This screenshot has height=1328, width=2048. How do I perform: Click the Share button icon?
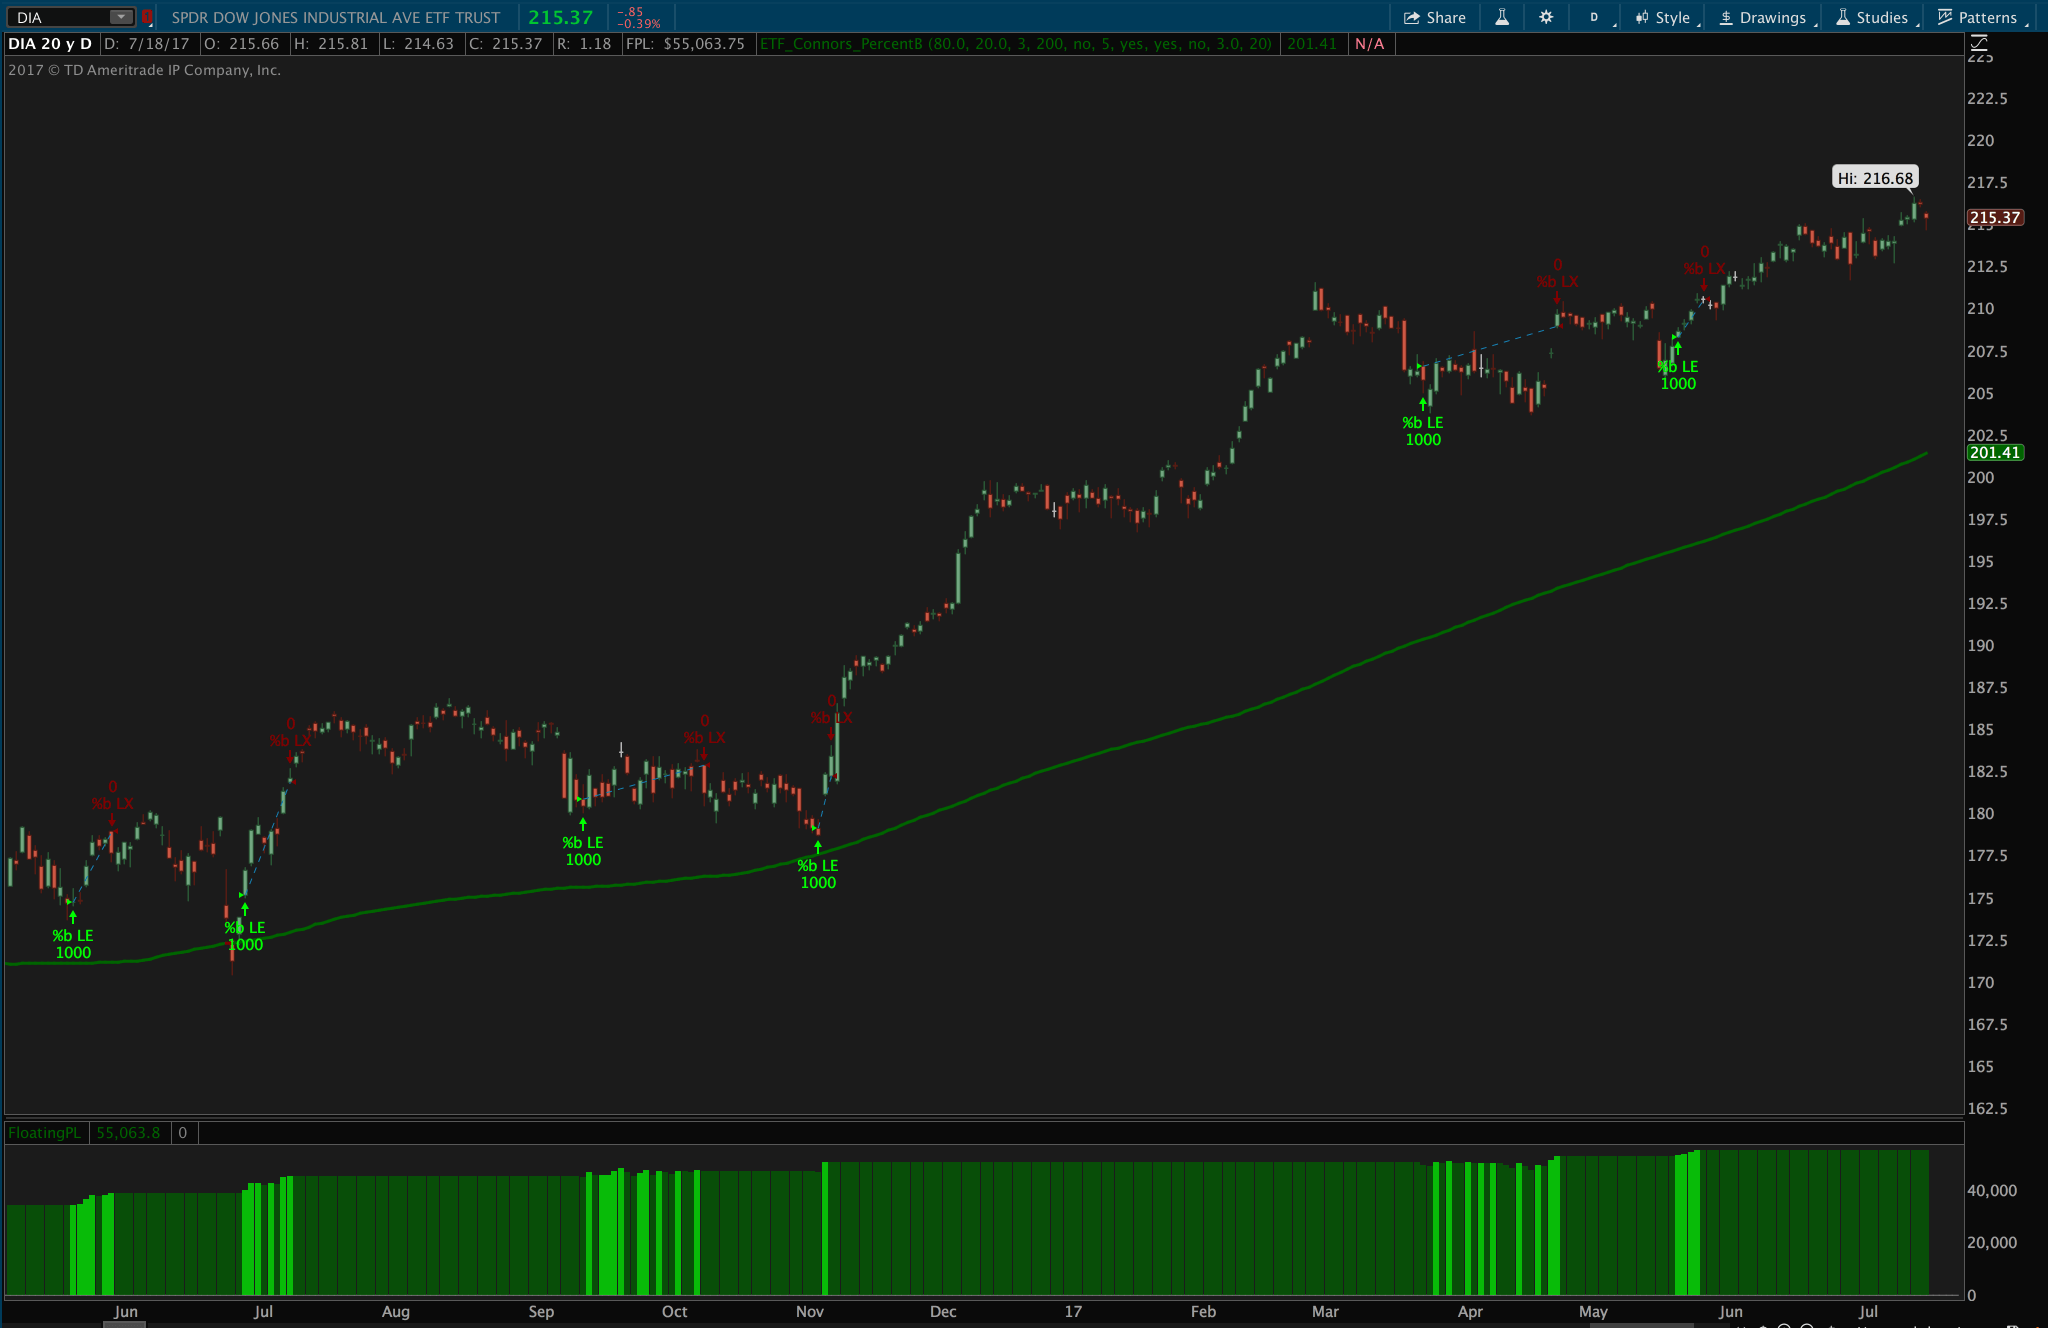[1412, 17]
